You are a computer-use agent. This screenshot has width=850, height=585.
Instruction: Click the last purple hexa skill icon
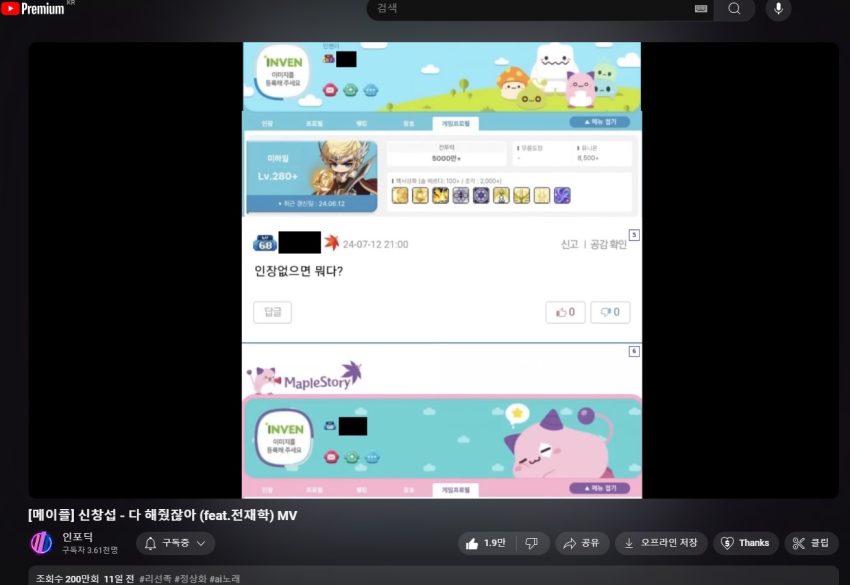pos(562,195)
